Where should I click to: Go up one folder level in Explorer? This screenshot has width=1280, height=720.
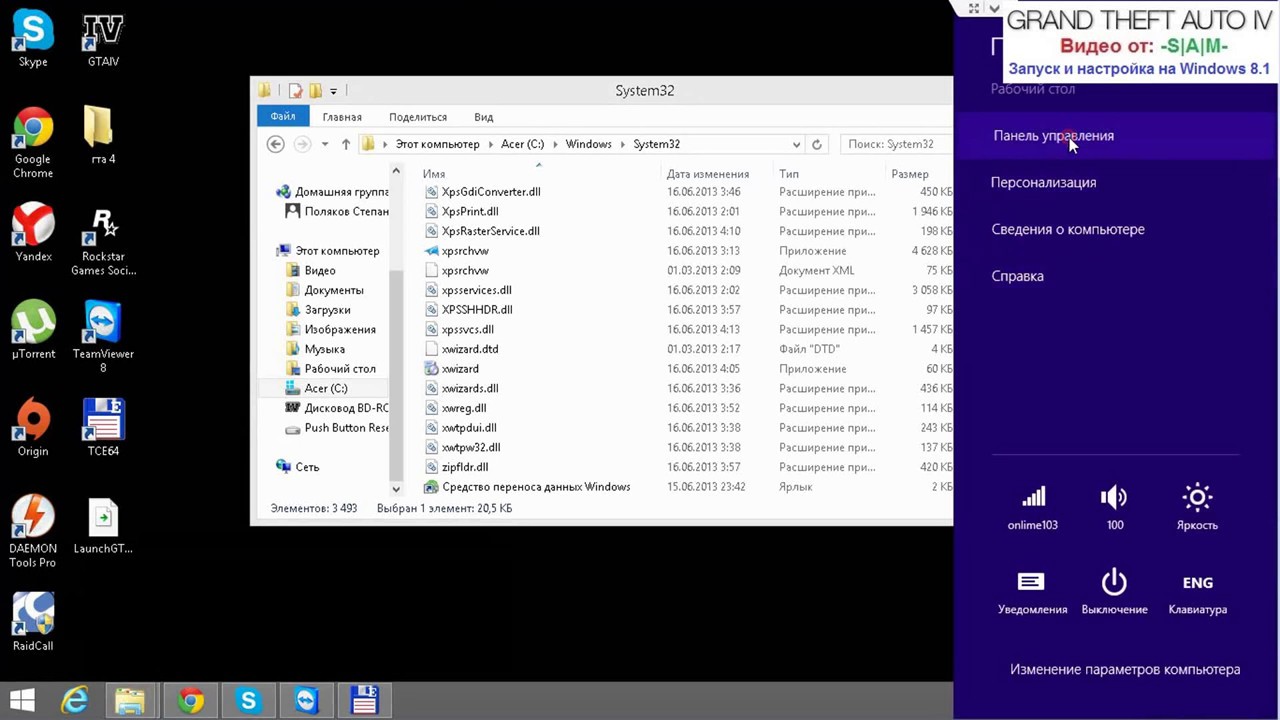pos(346,144)
